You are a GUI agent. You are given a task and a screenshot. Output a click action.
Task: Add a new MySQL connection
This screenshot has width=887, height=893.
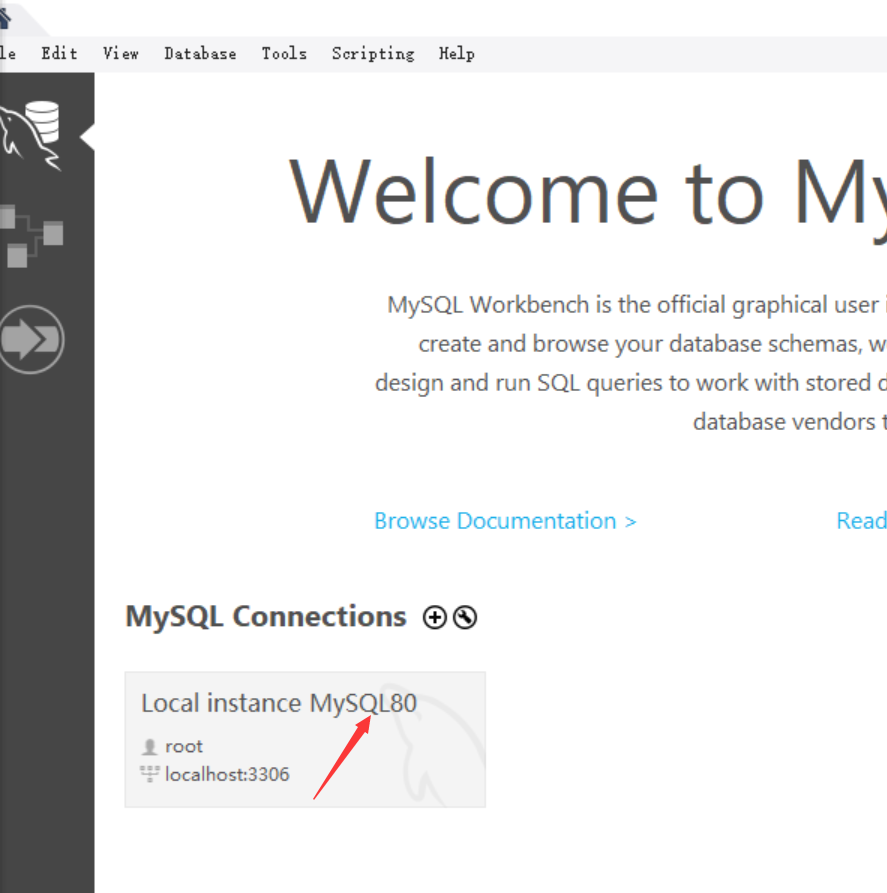pyautogui.click(x=434, y=617)
